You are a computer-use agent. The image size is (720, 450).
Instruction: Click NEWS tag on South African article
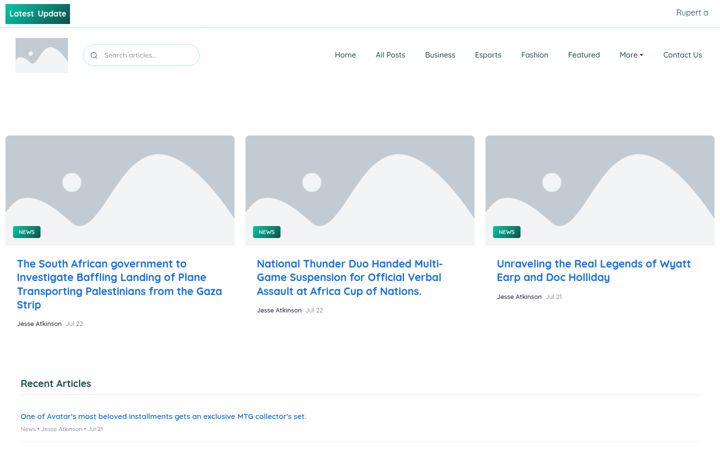pyautogui.click(x=27, y=232)
